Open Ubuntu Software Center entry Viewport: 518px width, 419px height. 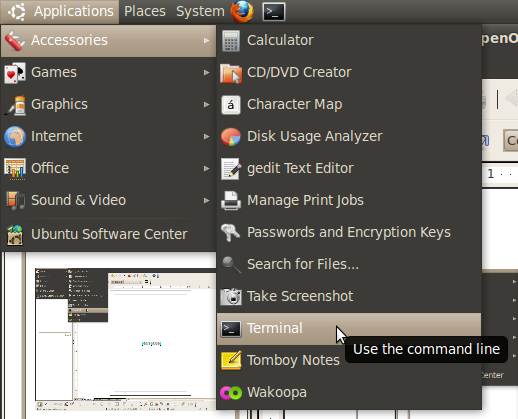coord(109,234)
